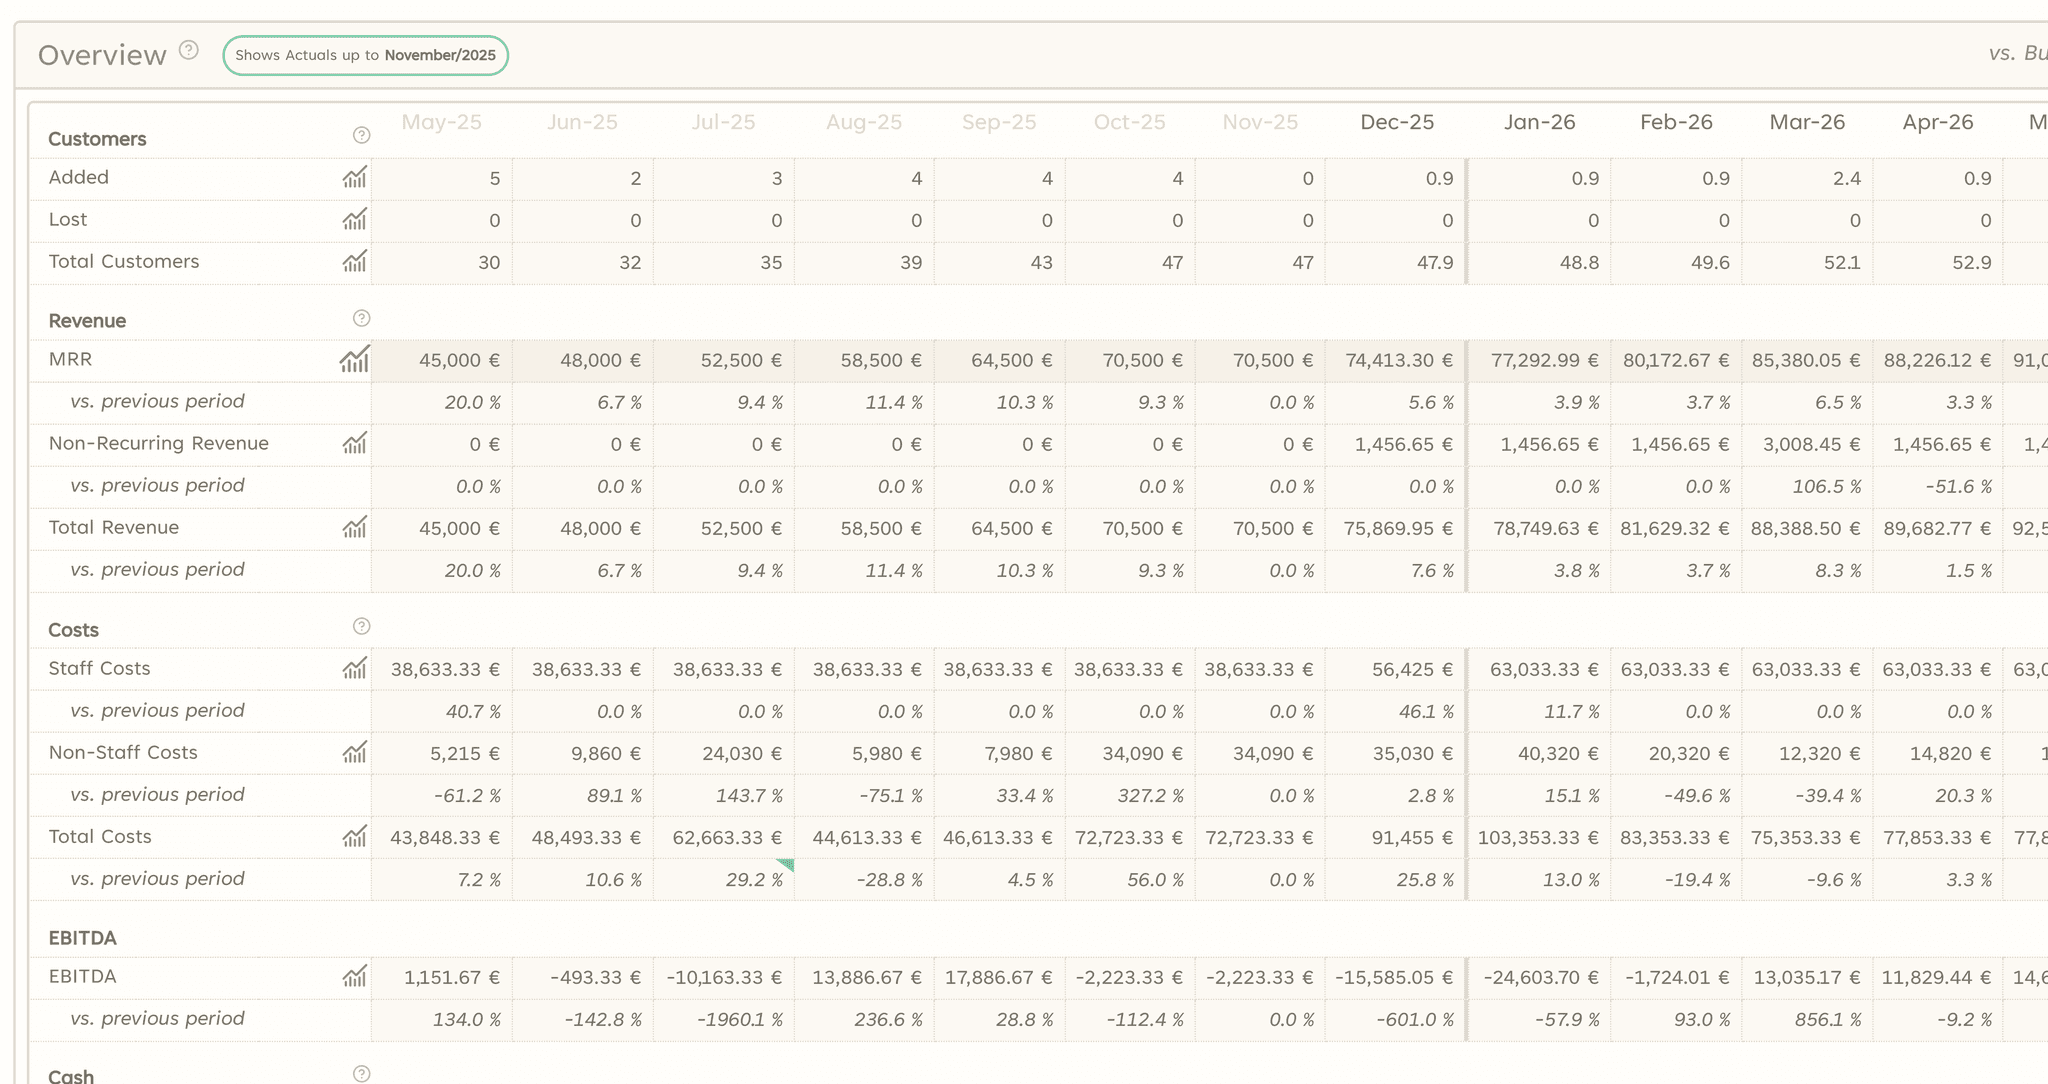Open the MRR chart icon
The image size is (2048, 1084).
(x=355, y=360)
